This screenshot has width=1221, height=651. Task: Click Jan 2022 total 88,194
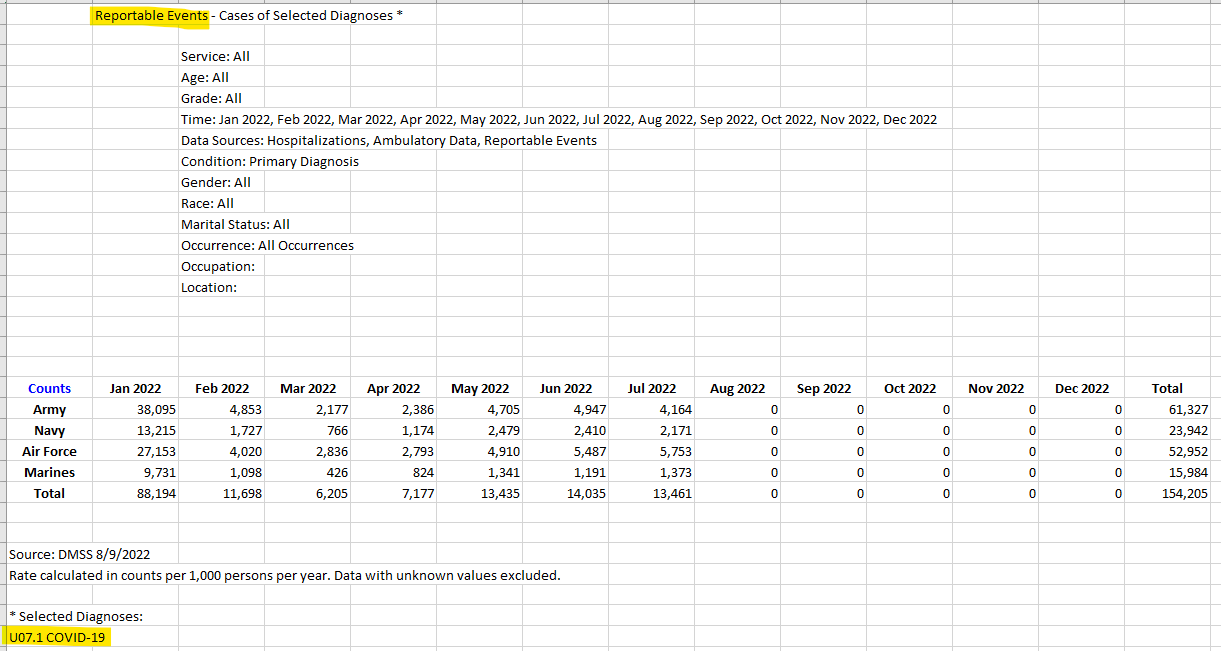(157, 493)
